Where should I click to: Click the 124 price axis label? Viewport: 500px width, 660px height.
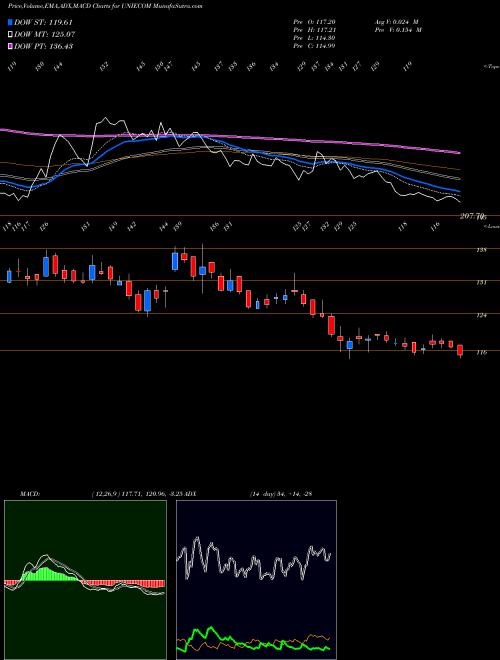(481, 315)
